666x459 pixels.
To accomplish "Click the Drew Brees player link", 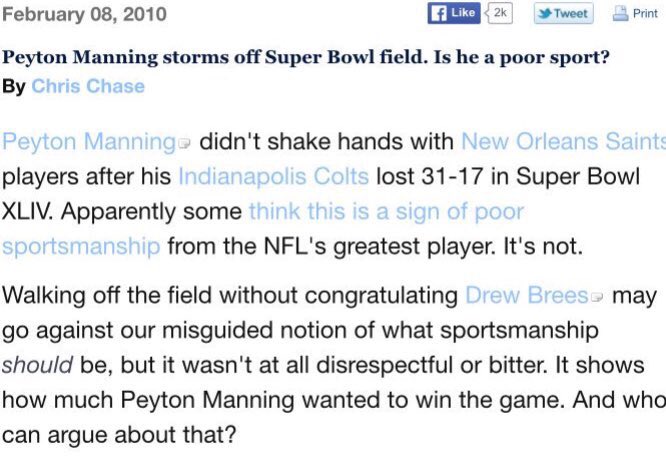I will (x=527, y=296).
